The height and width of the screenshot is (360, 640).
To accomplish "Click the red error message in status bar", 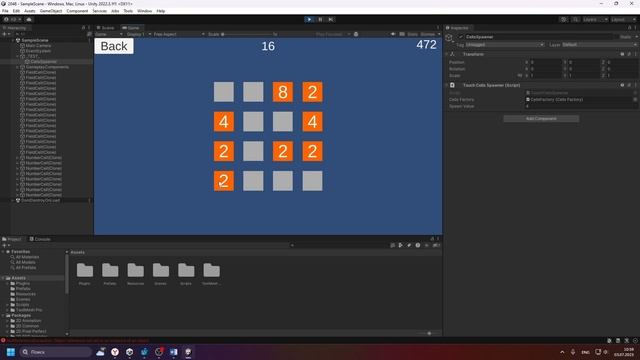I will [x=78, y=340].
